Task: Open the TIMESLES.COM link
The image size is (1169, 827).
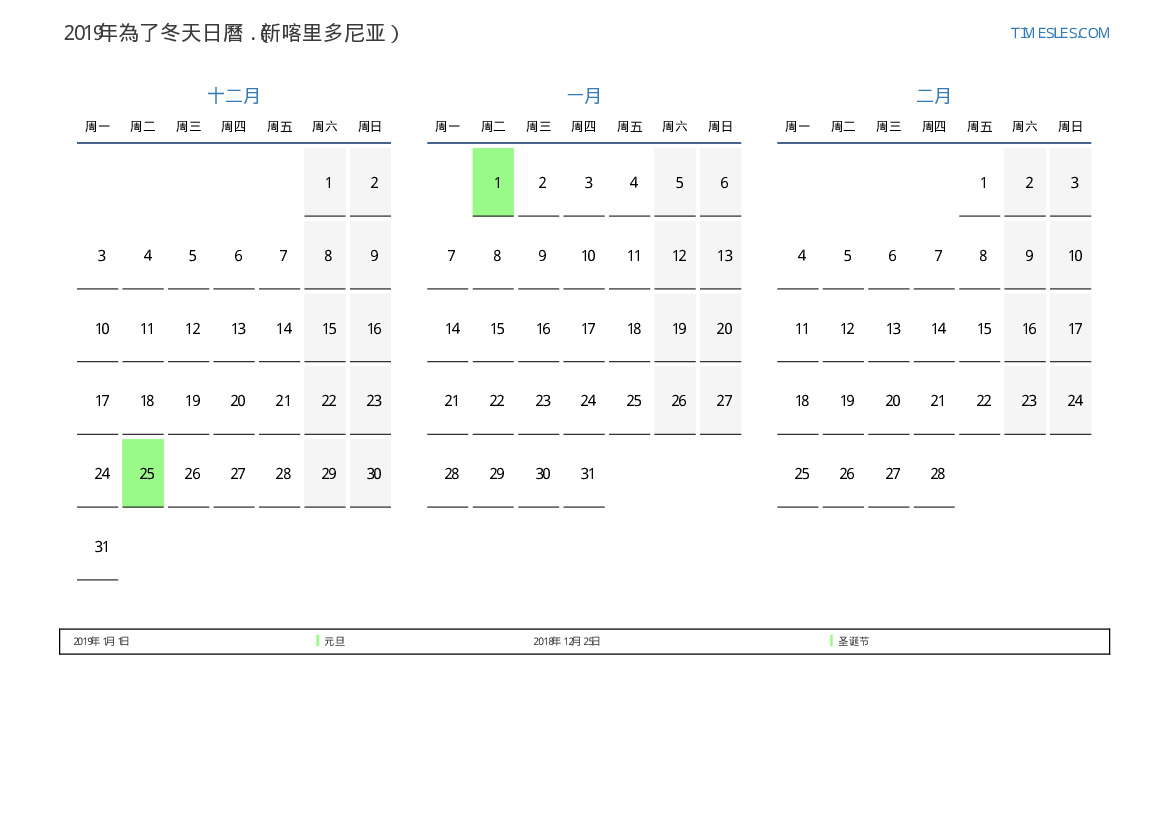Action: point(1059,33)
